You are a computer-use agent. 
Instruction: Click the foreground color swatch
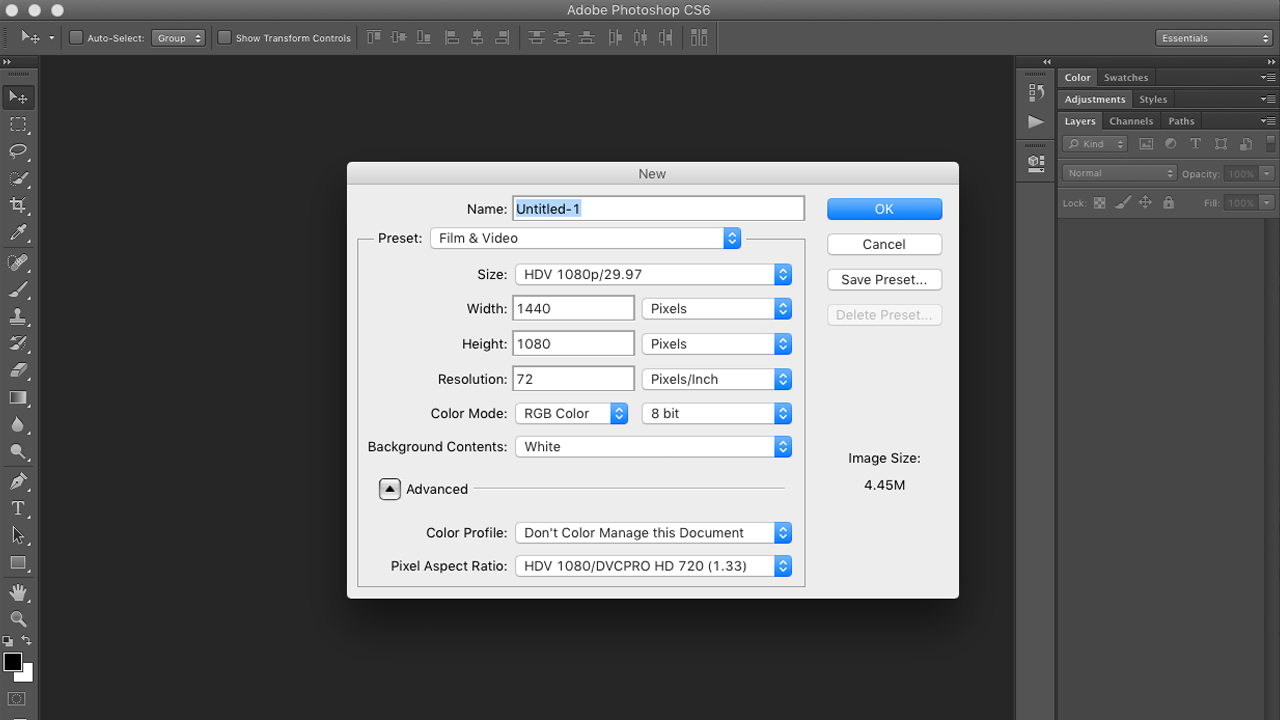pos(12,661)
